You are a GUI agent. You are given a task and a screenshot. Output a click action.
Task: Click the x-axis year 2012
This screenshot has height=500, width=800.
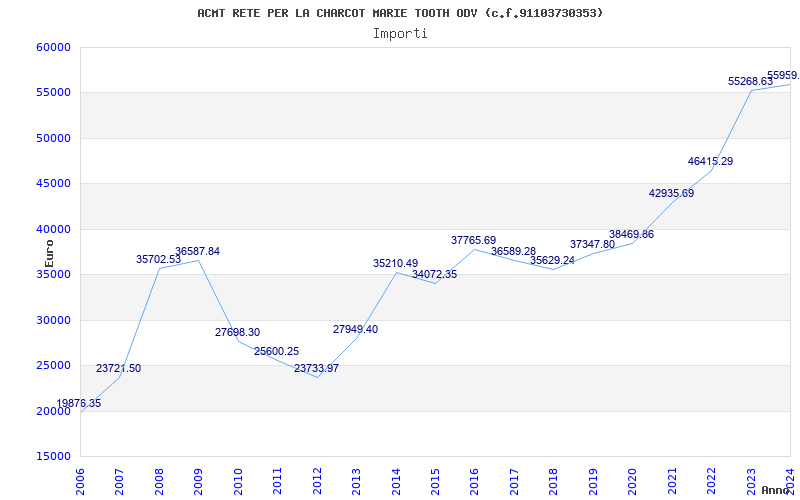[317, 482]
